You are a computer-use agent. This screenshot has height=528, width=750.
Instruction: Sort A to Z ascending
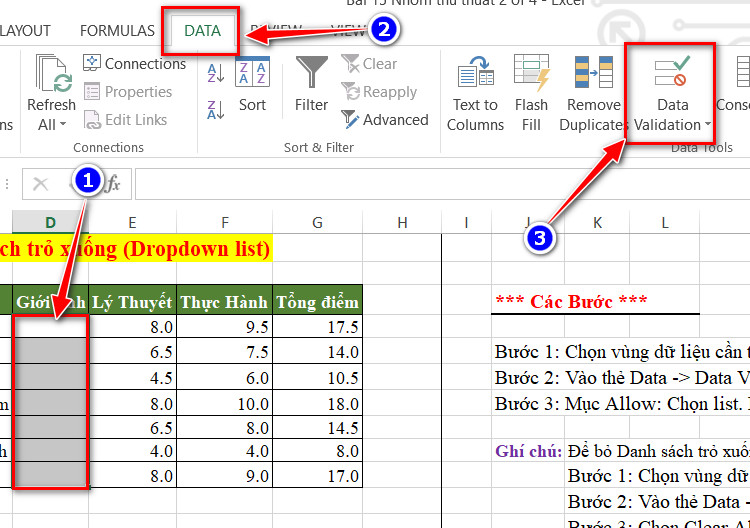[216, 73]
